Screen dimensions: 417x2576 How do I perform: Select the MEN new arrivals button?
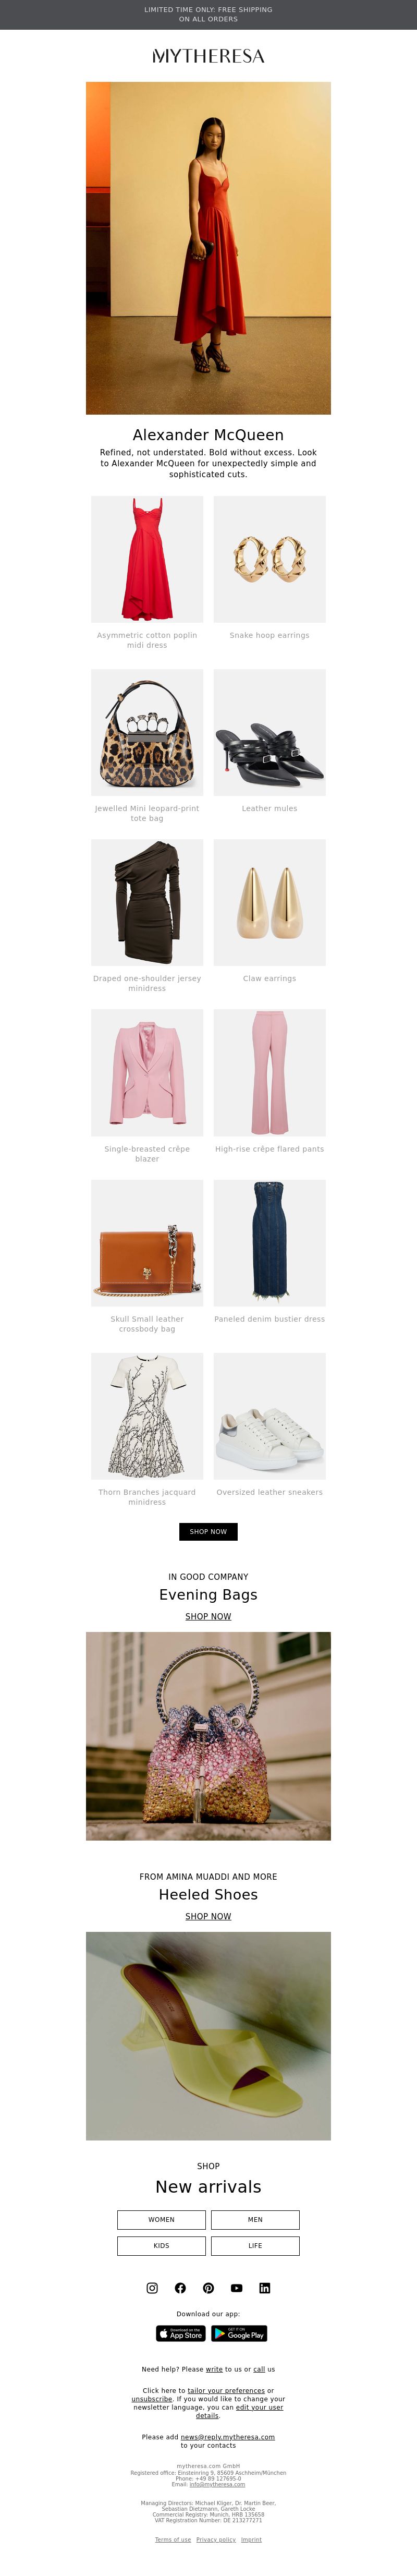[255, 2219]
